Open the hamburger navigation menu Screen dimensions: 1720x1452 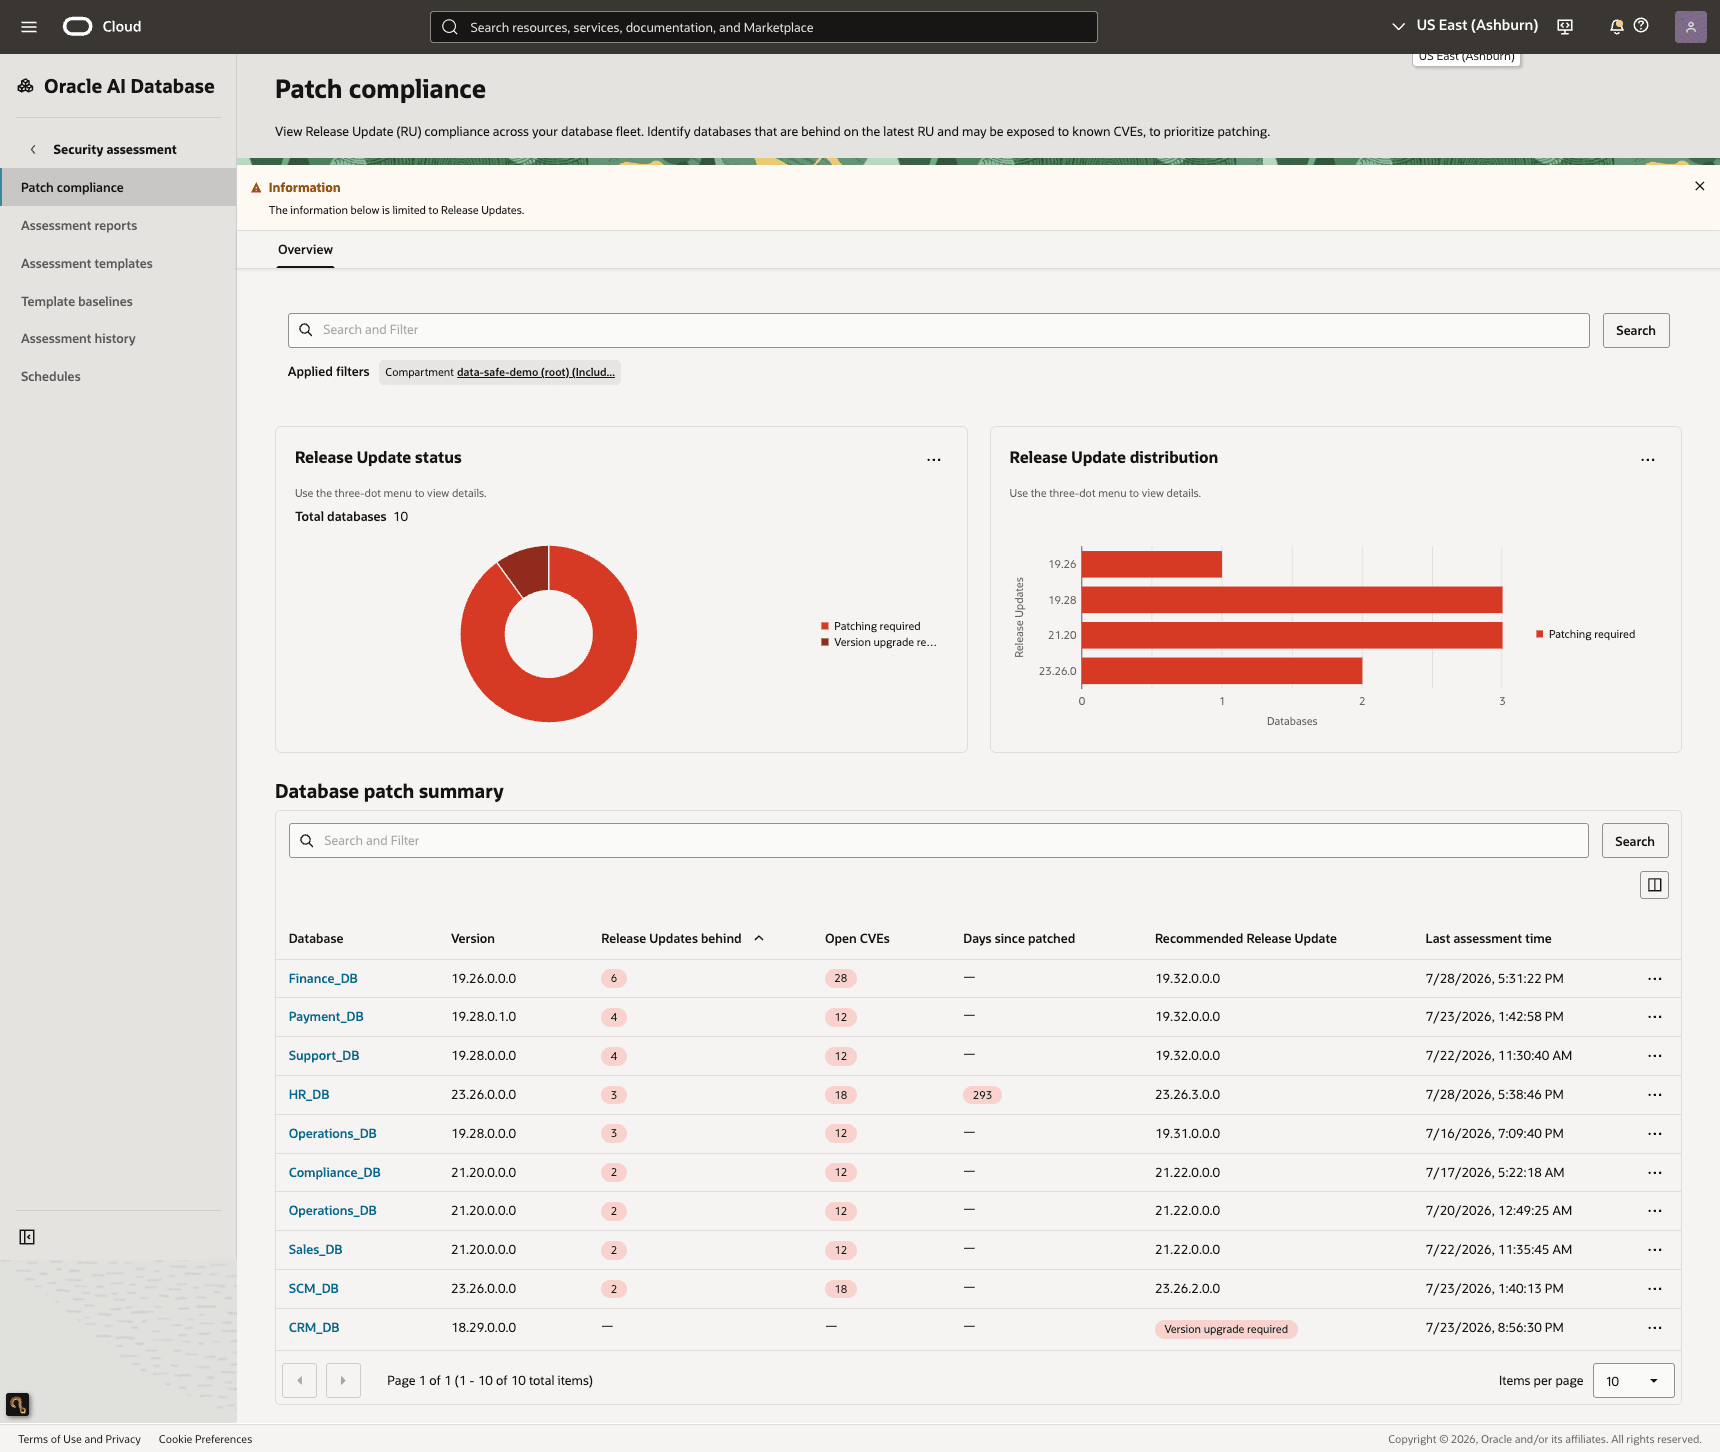click(29, 27)
